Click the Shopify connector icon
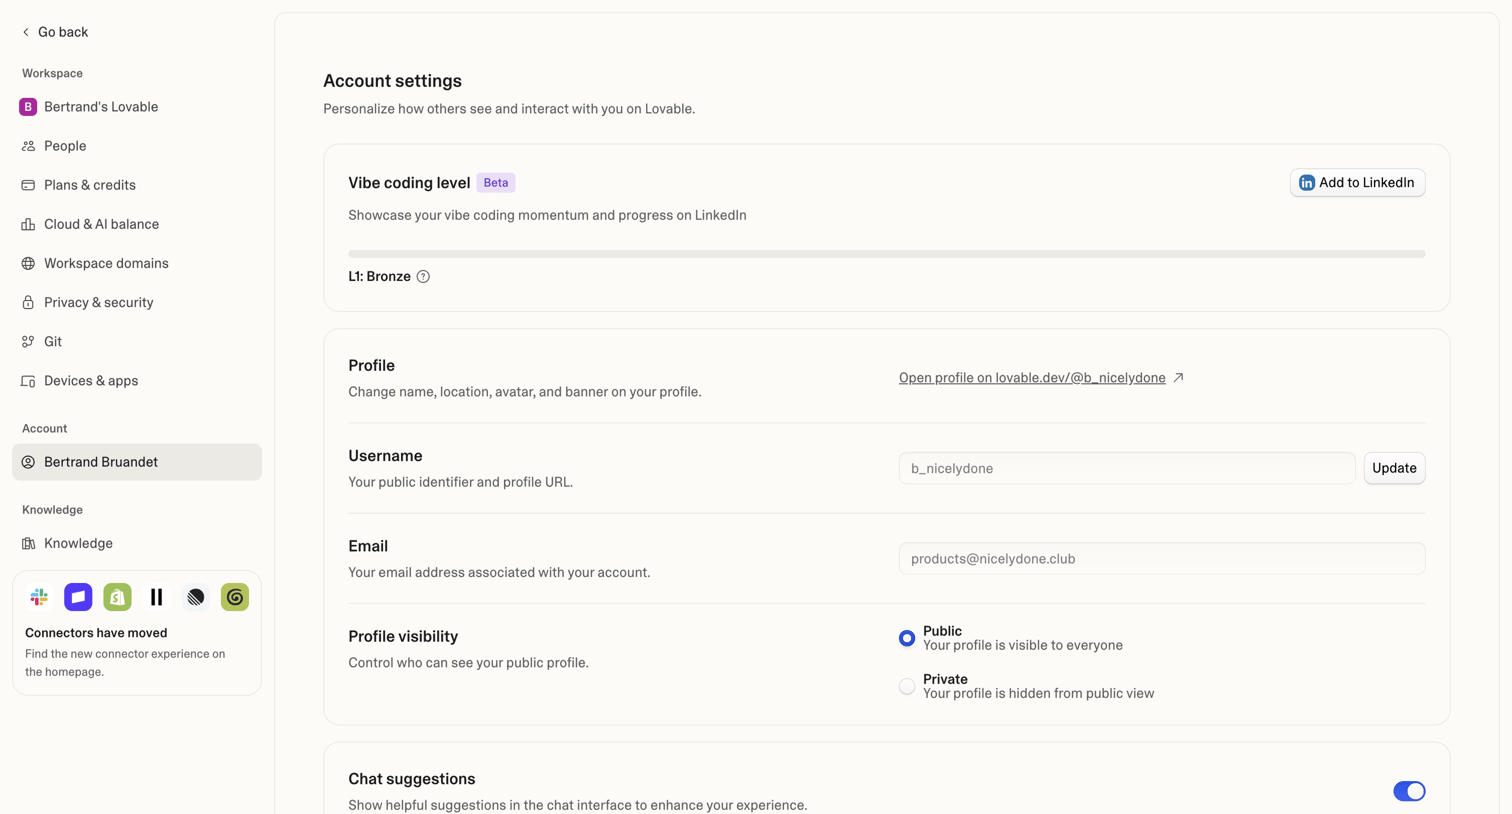The width and height of the screenshot is (1512, 814). point(117,597)
